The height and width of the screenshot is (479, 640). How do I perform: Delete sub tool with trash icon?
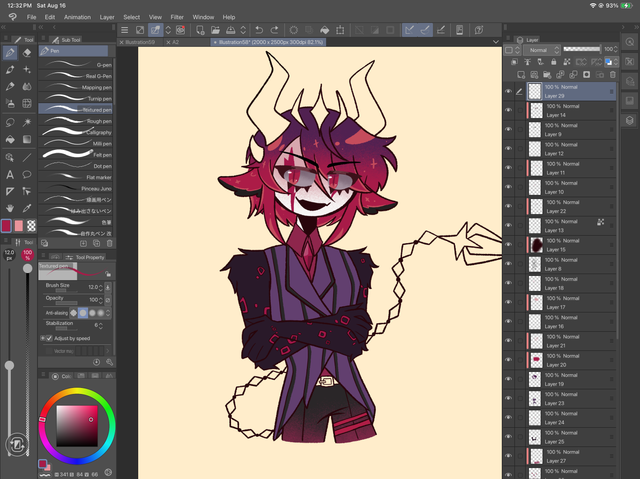tap(109, 244)
